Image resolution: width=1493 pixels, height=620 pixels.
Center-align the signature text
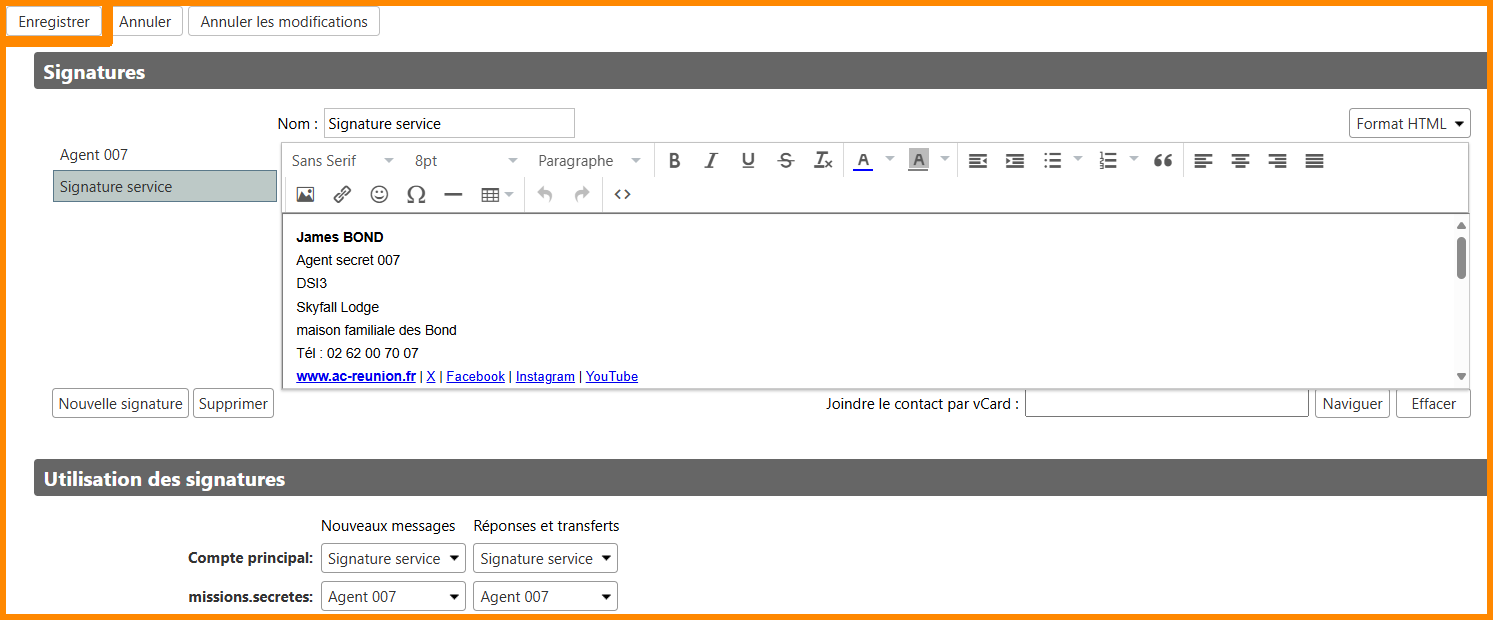1240,161
